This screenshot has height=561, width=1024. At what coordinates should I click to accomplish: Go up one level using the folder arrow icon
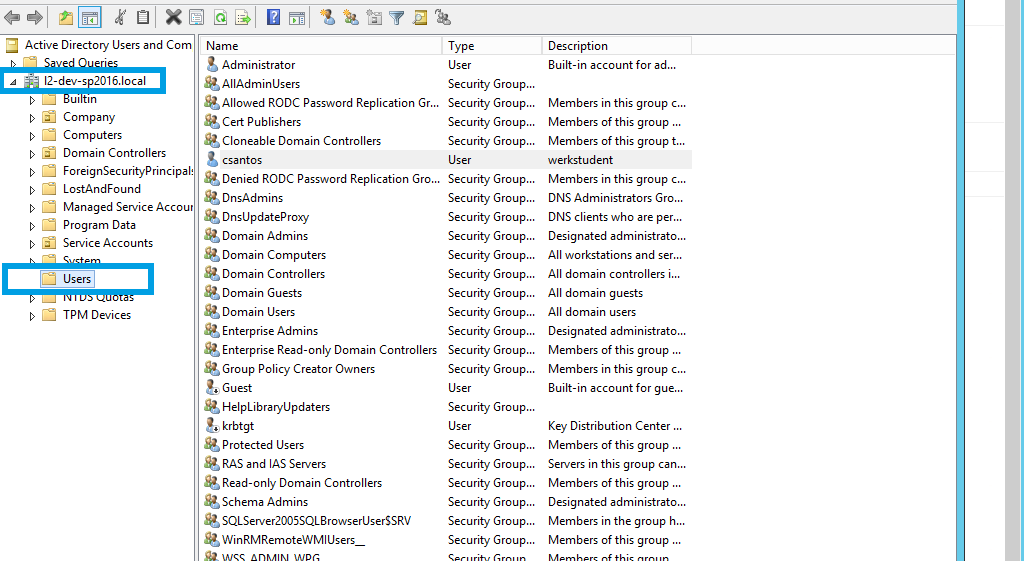tap(66, 17)
